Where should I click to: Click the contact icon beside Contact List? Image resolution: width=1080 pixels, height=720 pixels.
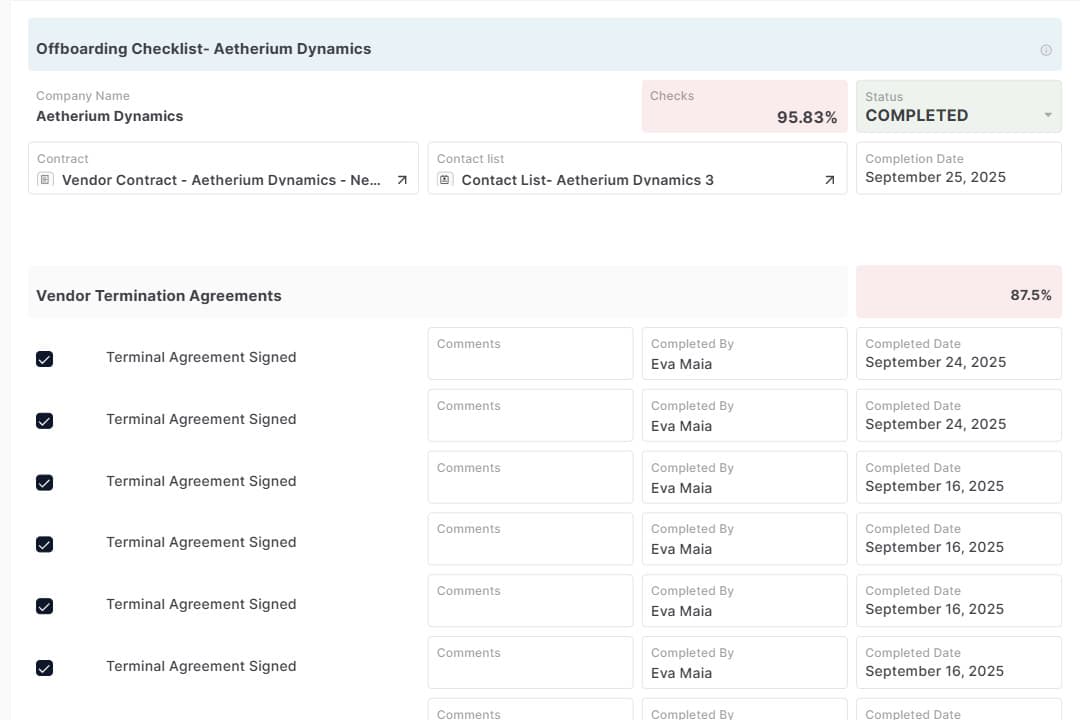click(x=445, y=180)
